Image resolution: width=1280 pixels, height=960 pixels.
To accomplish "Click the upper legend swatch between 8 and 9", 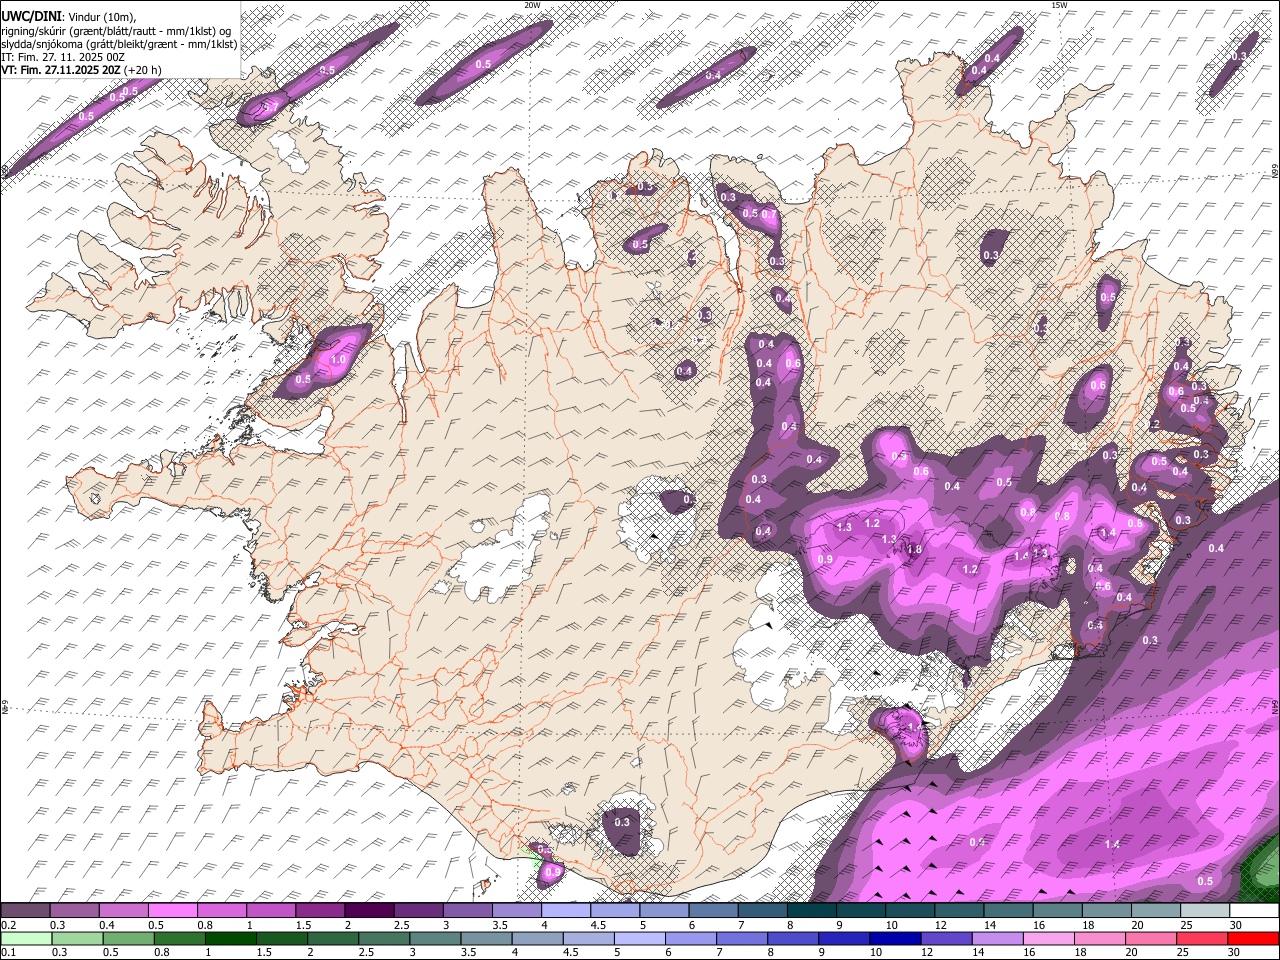I will (x=812, y=911).
